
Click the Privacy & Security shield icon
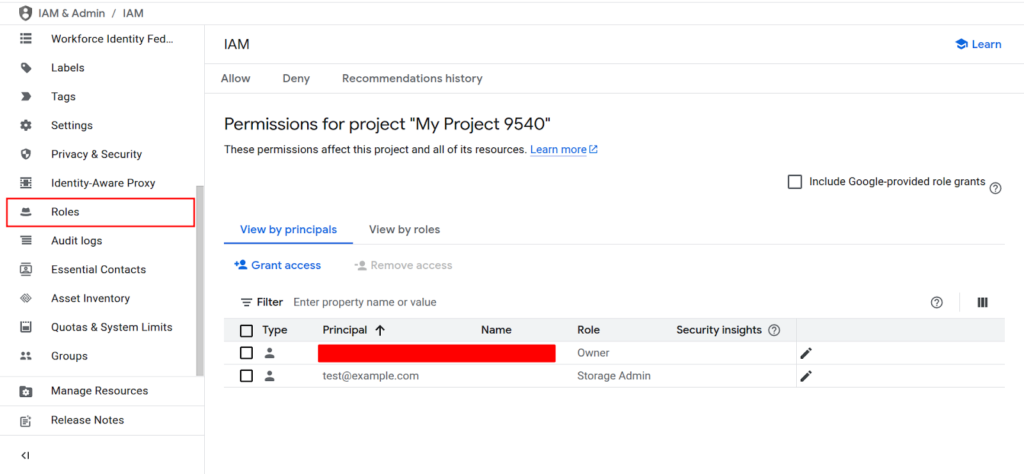tap(25, 154)
